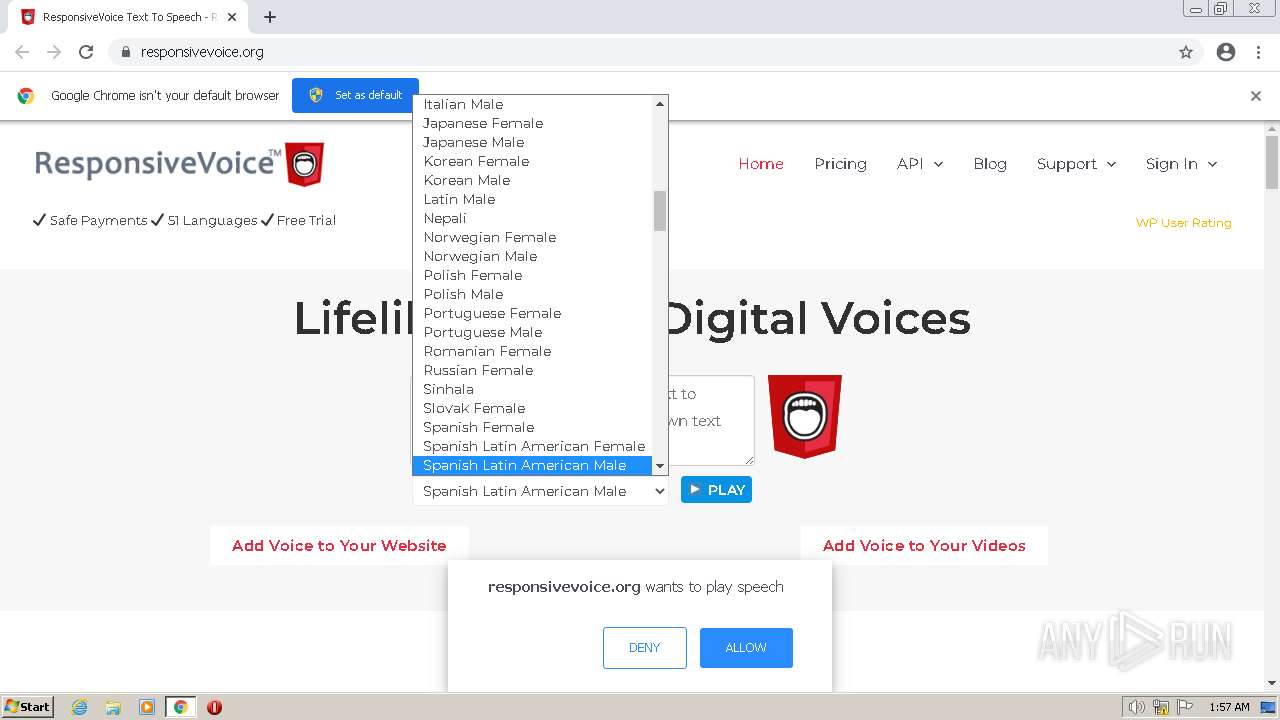Choose Spanish Female voice
1280x720 pixels.
533,427
